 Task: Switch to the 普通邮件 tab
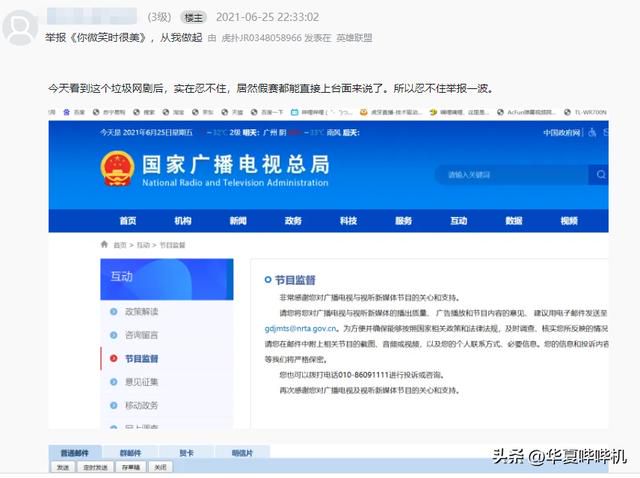pyautogui.click(x=75, y=453)
